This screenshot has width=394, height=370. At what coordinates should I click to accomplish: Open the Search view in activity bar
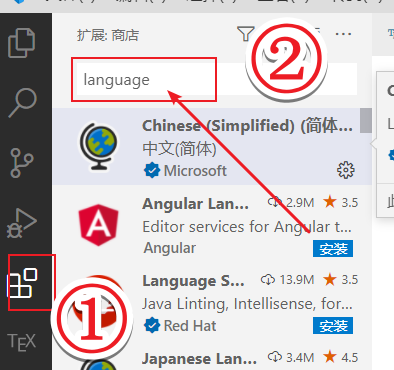[x=22, y=102]
